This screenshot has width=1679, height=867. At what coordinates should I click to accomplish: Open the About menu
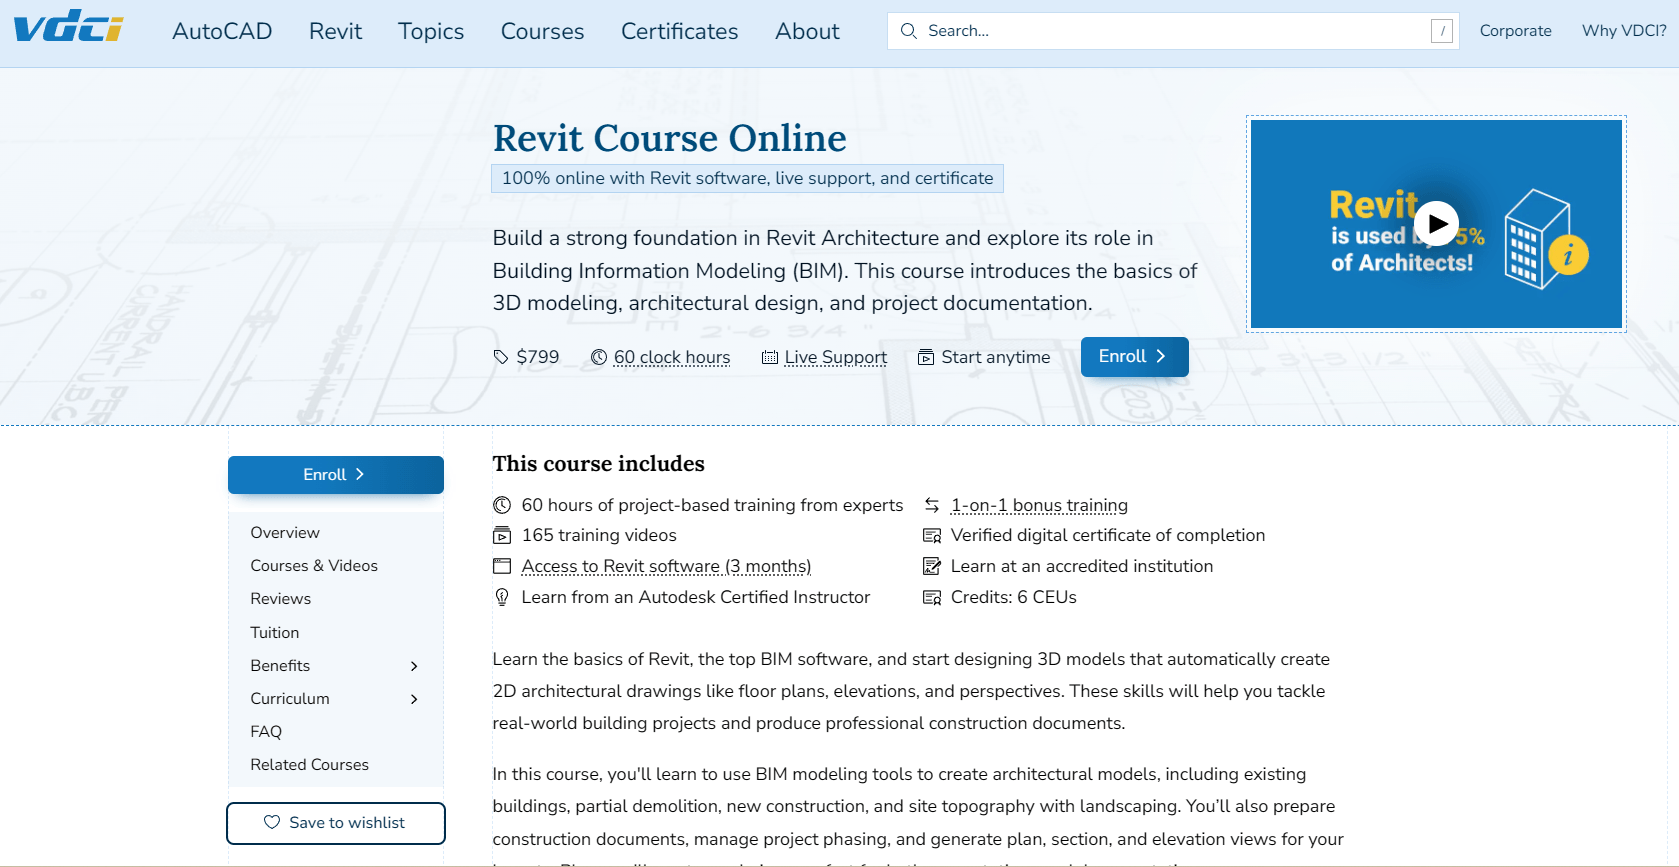[807, 31]
